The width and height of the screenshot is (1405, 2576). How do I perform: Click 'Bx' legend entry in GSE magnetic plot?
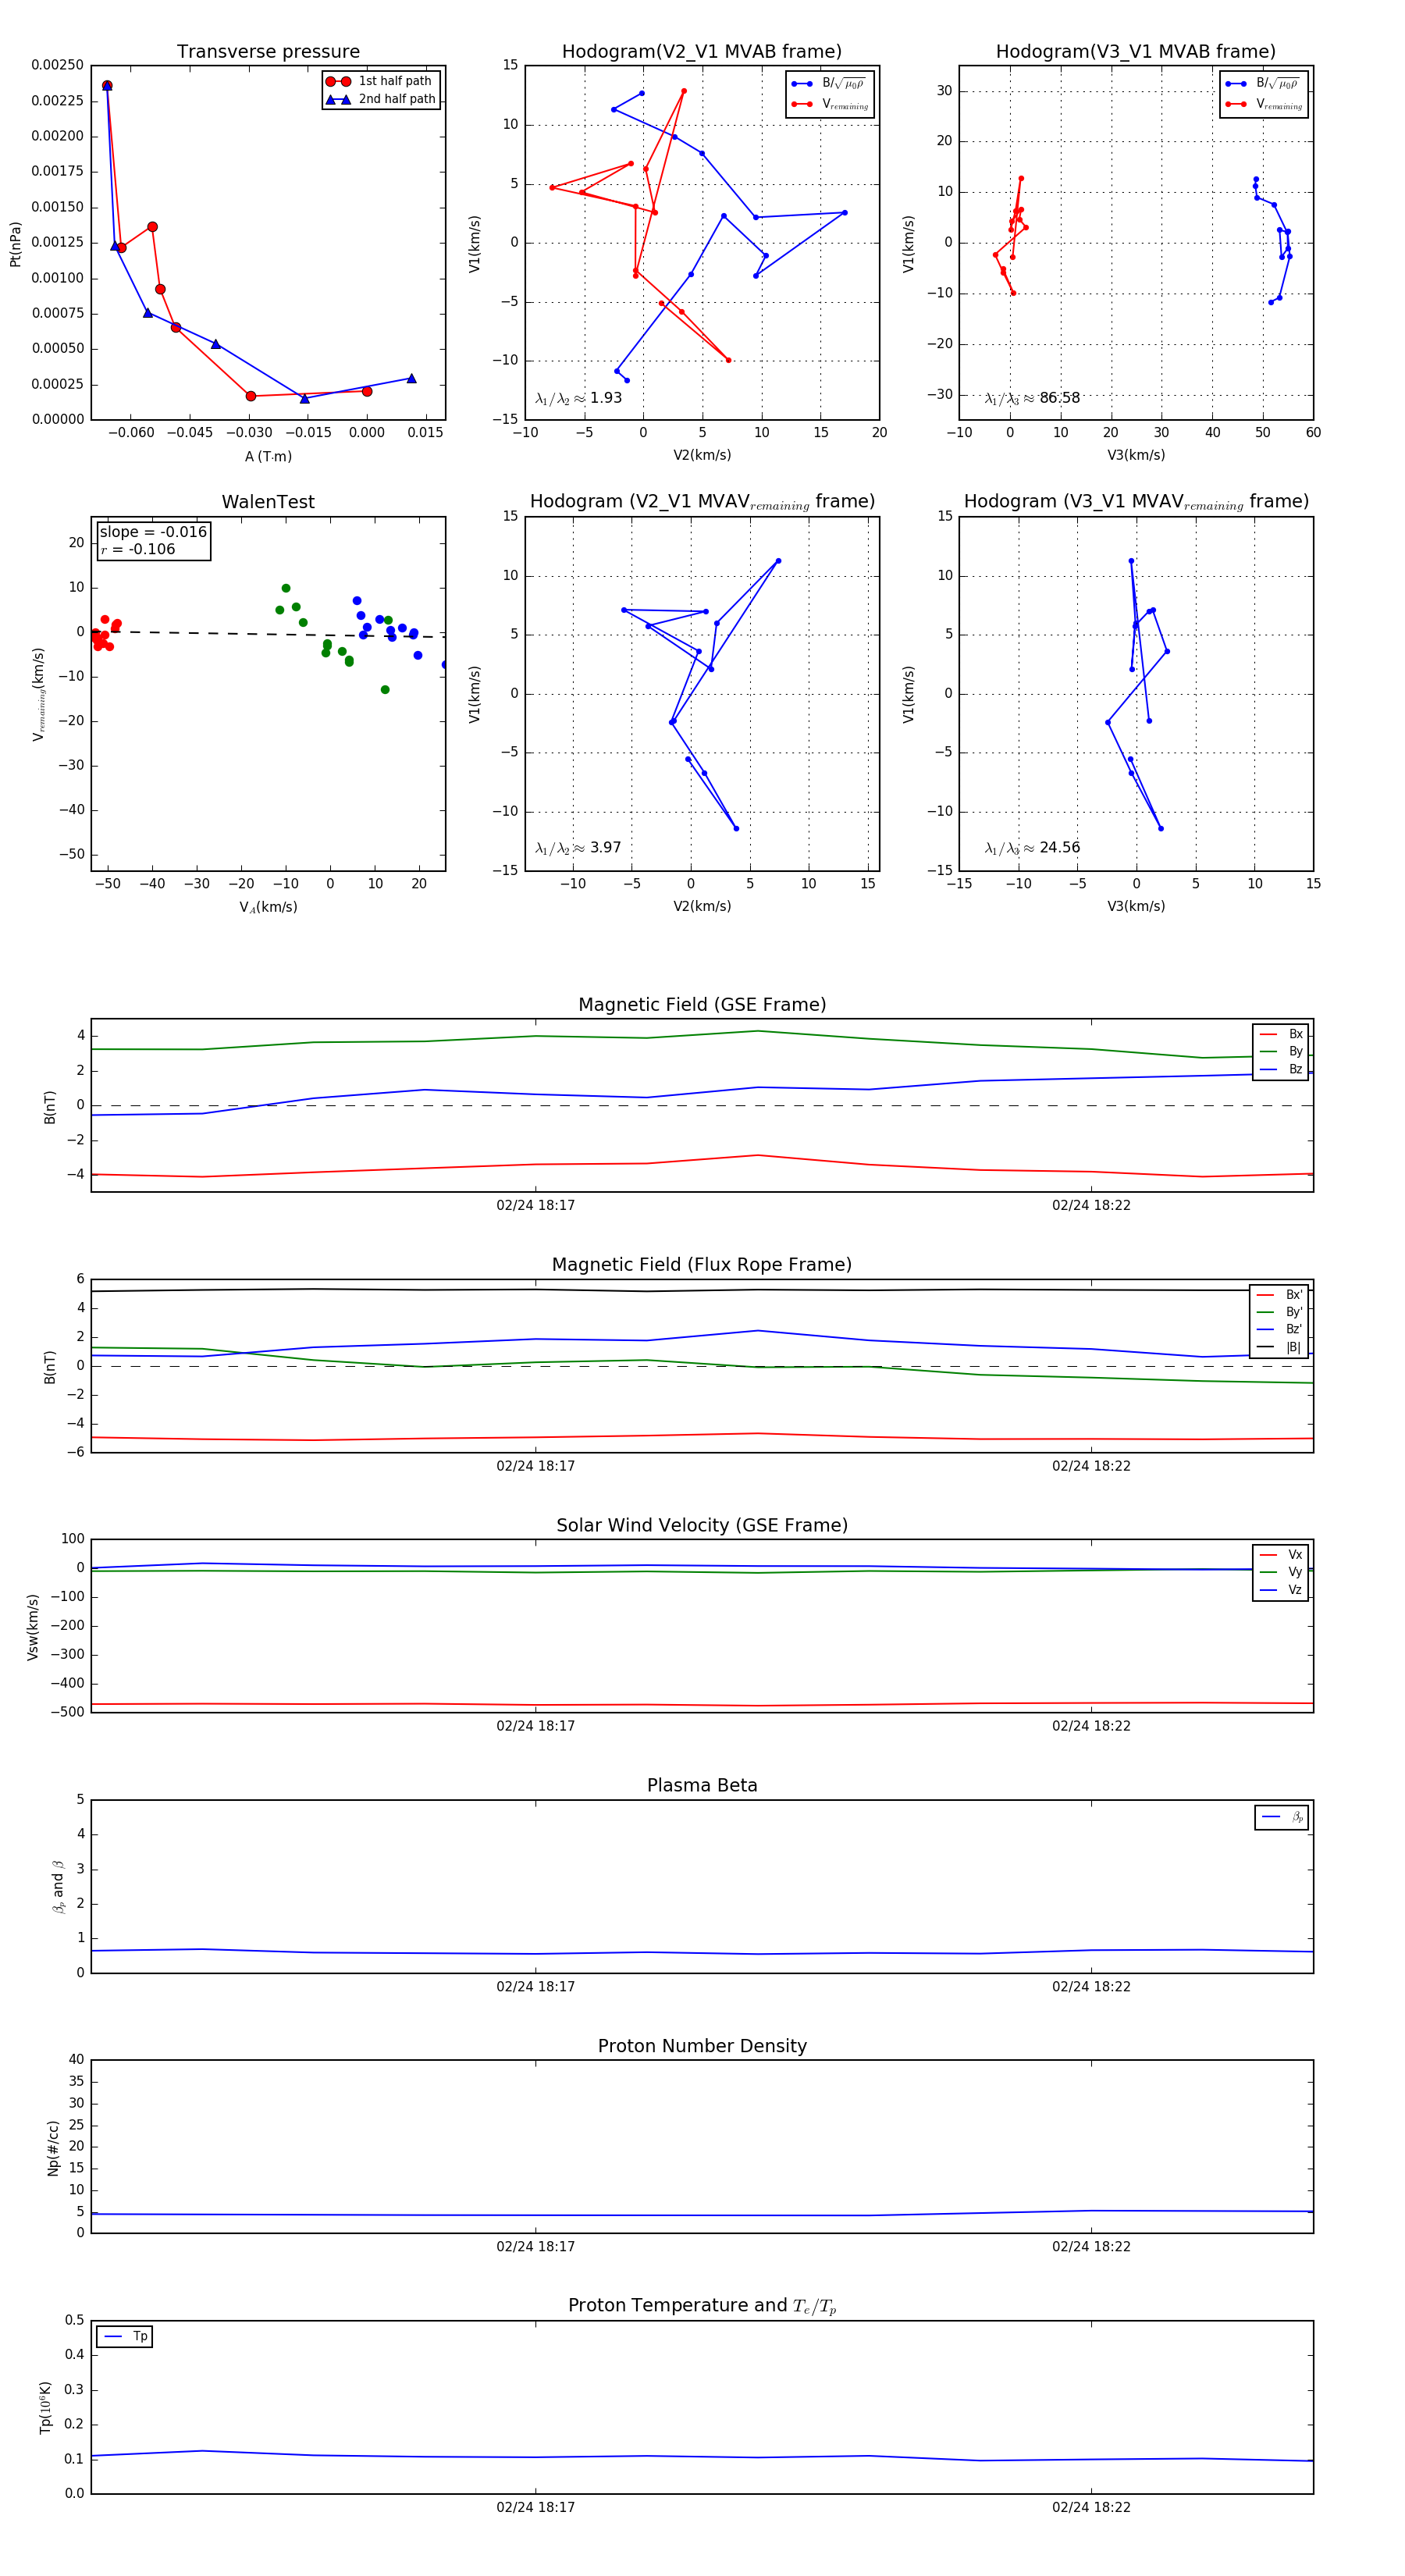coord(1281,1034)
